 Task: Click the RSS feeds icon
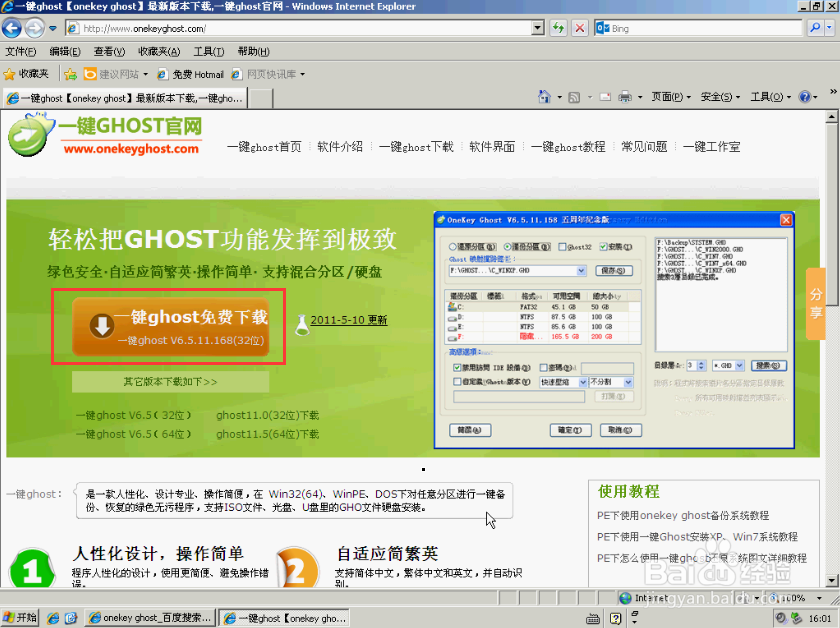(x=574, y=98)
